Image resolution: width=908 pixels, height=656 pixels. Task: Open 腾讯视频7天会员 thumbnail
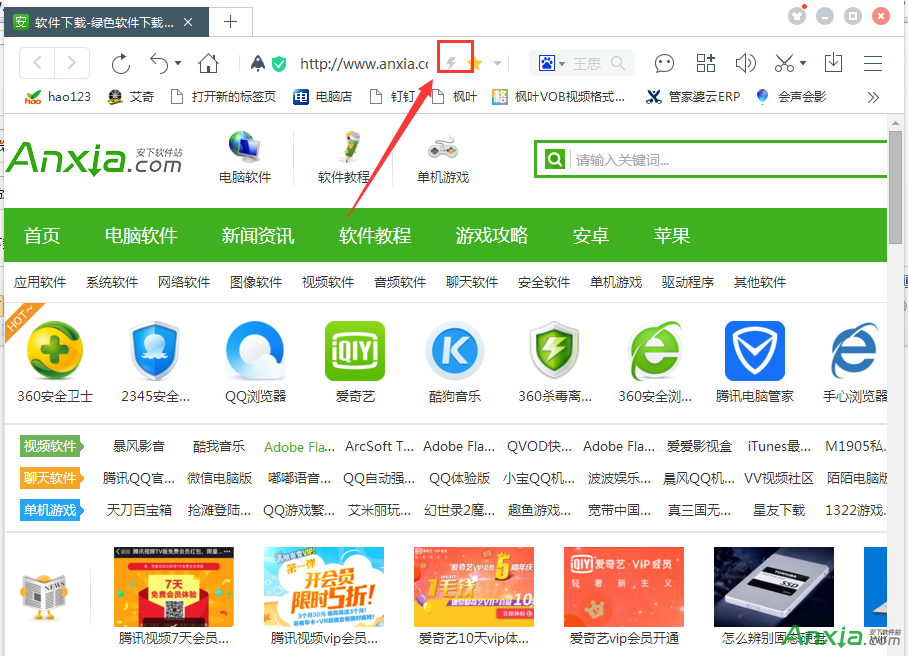tap(174, 587)
